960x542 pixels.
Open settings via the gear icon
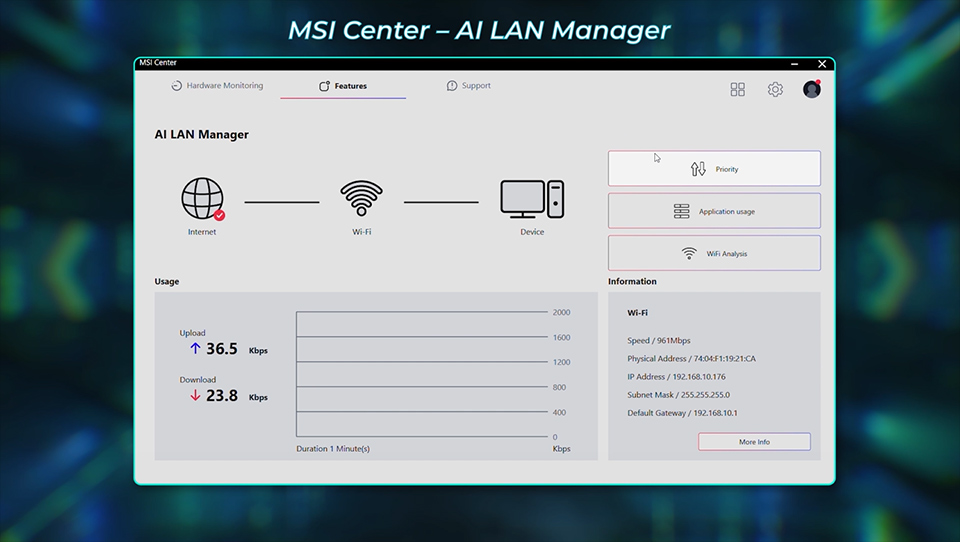[x=775, y=89]
